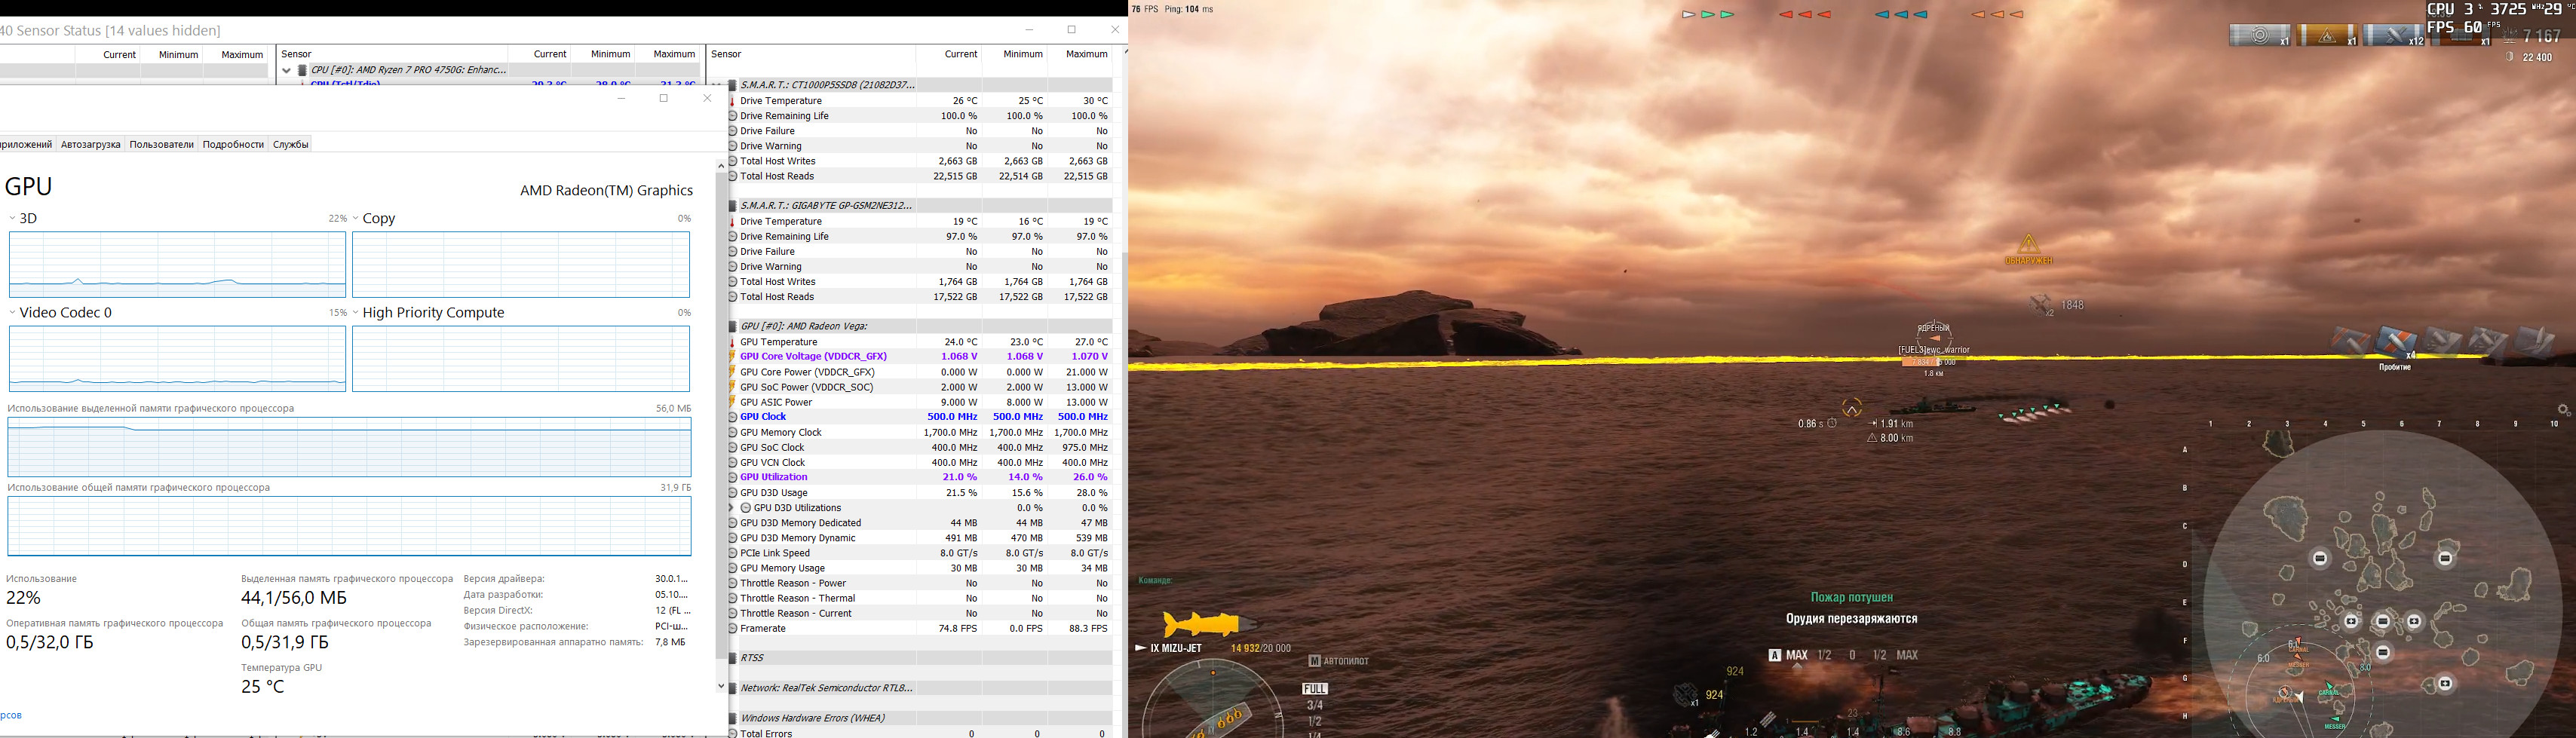This screenshot has height=738, width=2576.
Task: Click the '25 °C' GPU temperature value
Action: pyautogui.click(x=263, y=687)
